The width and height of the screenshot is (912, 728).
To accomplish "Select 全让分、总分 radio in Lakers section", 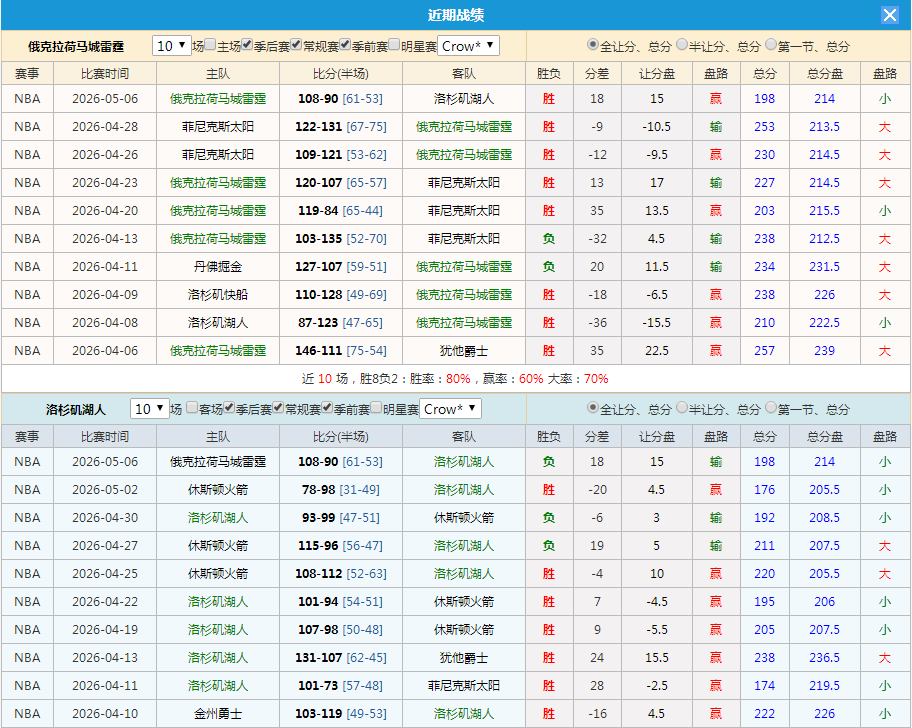I will (593, 408).
